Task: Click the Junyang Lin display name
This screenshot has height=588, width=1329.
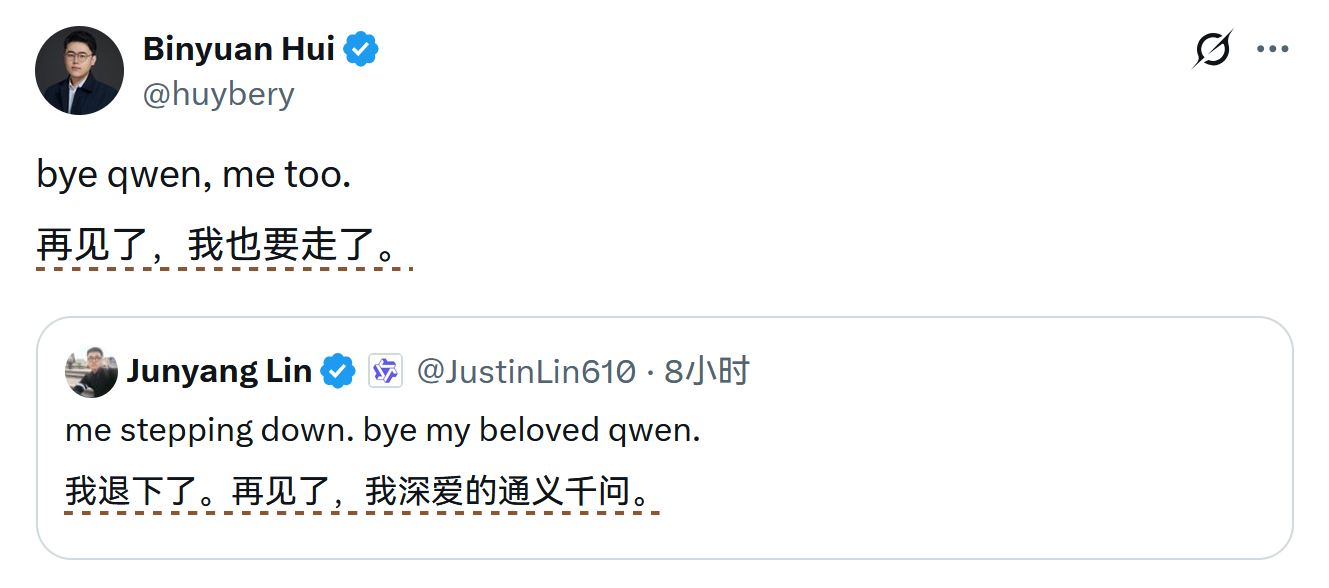Action: [x=219, y=372]
